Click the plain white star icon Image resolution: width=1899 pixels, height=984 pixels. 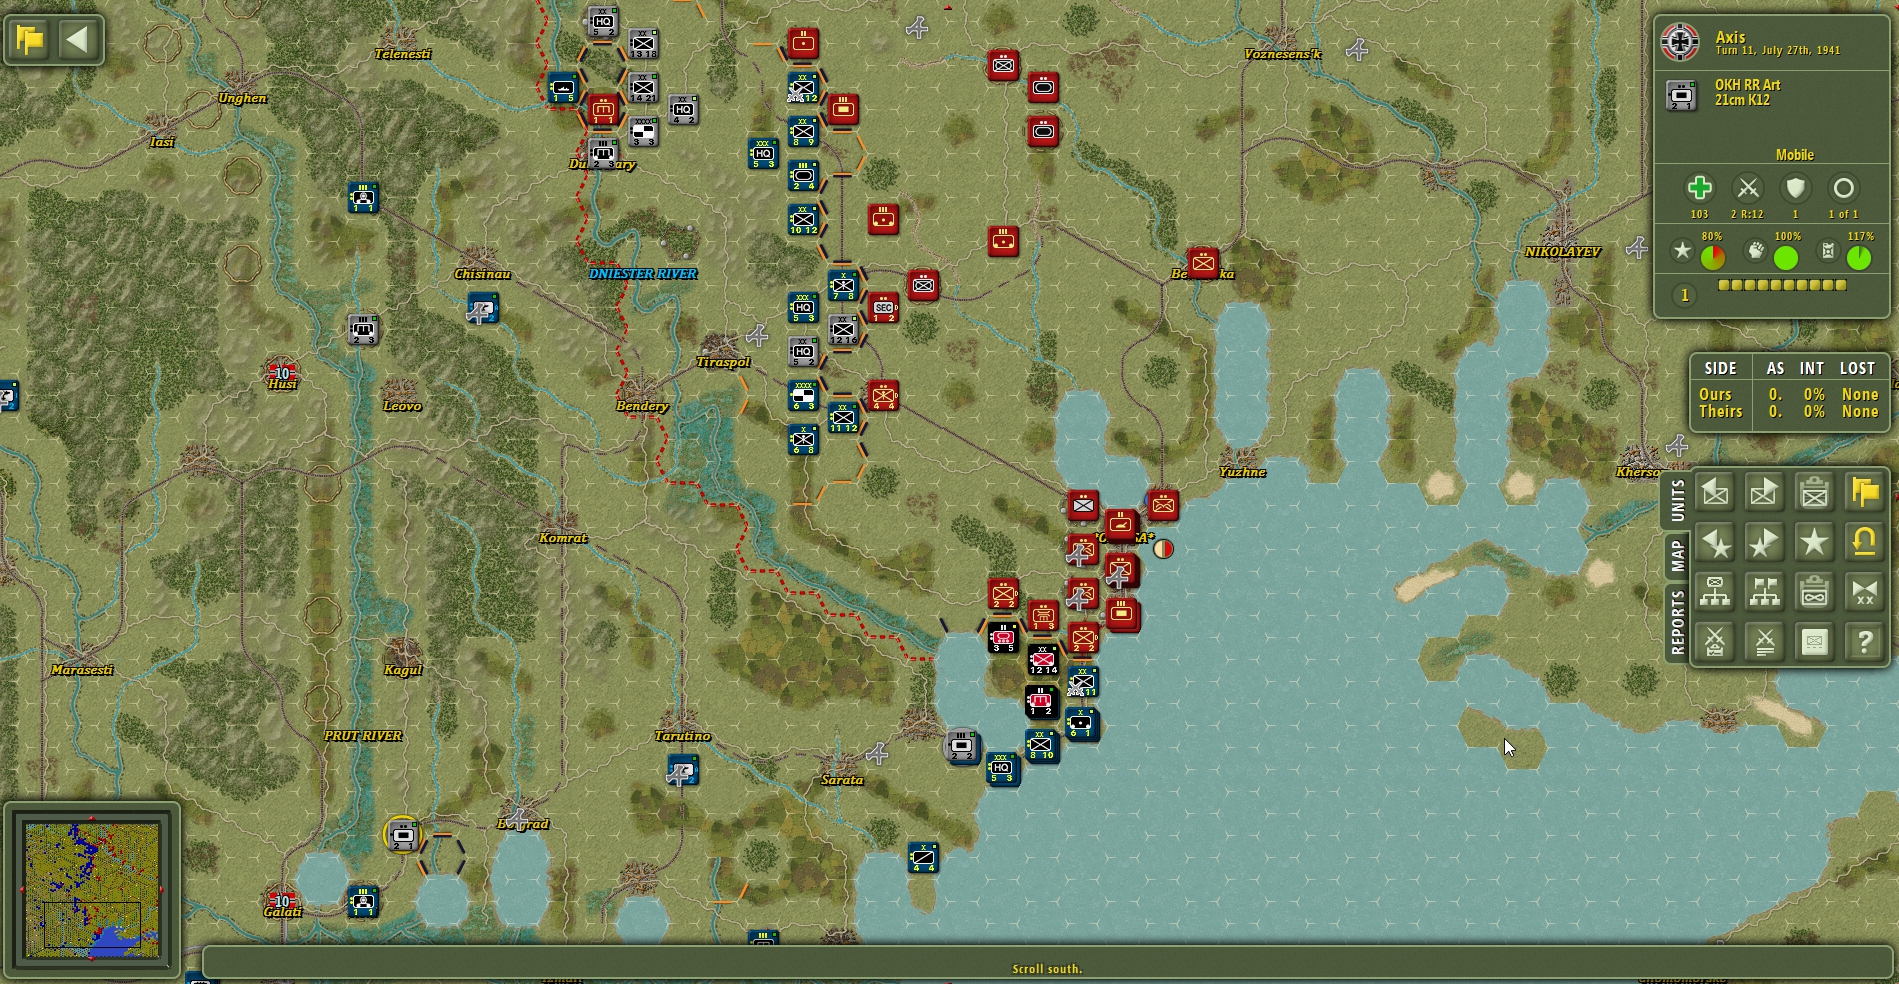pyautogui.click(x=1814, y=543)
